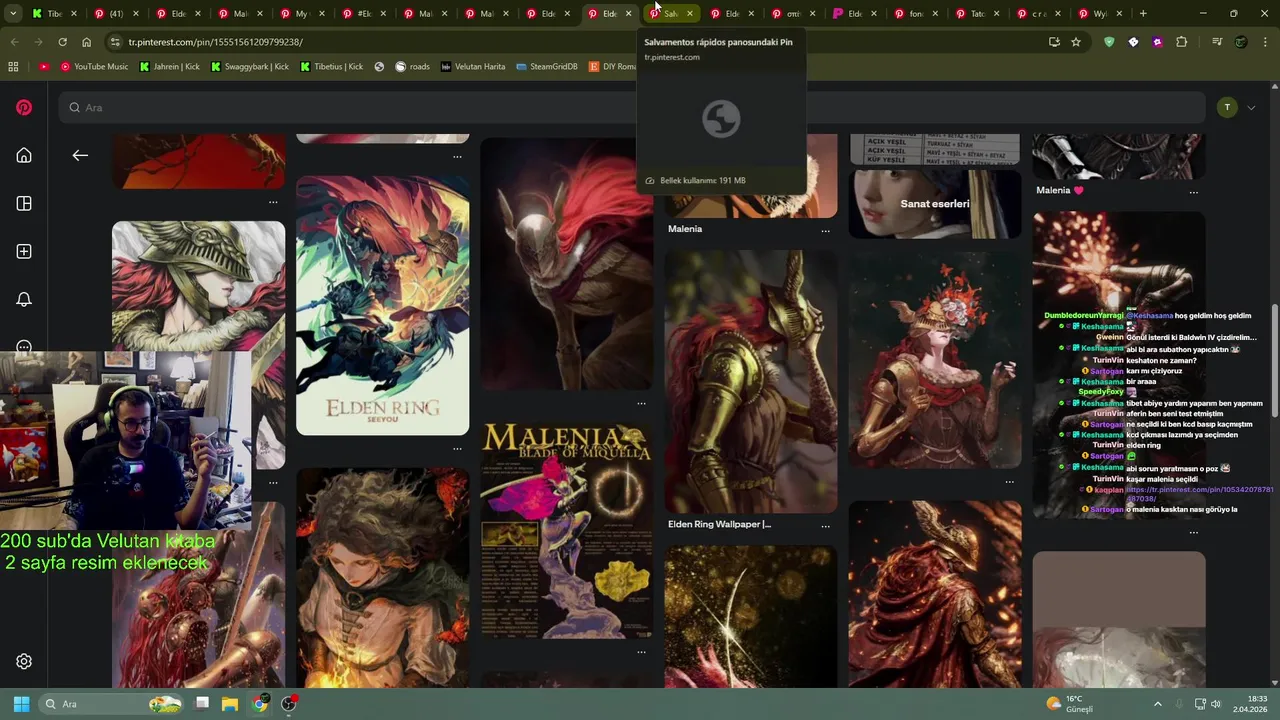The width and height of the screenshot is (1280, 720).
Task: Open the Pinterest profile avatar T
Action: (1227, 107)
